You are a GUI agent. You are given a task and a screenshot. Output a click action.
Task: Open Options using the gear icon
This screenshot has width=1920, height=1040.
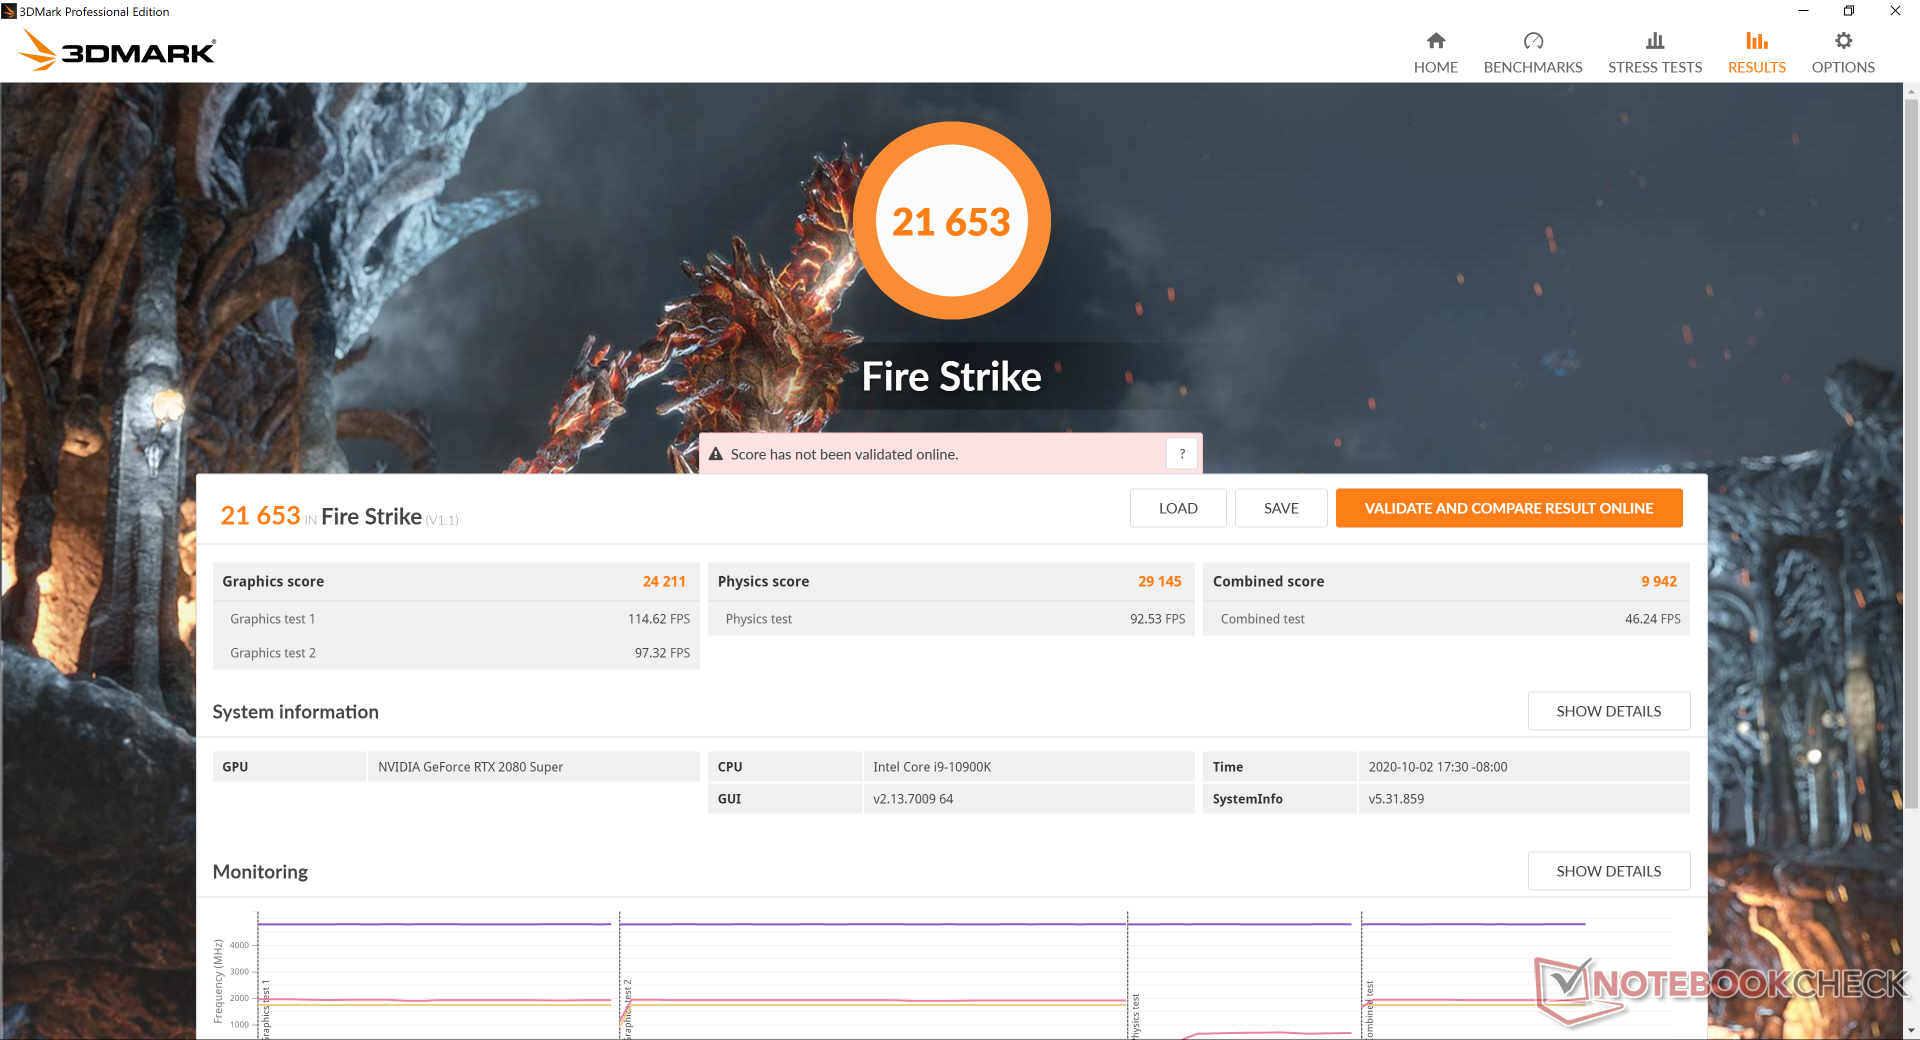[x=1843, y=41]
